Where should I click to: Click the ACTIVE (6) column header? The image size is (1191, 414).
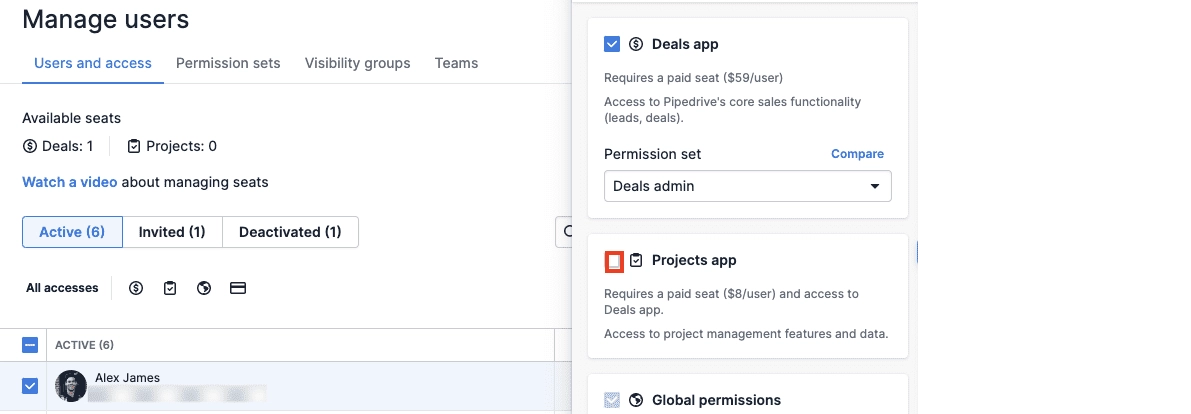pos(84,345)
